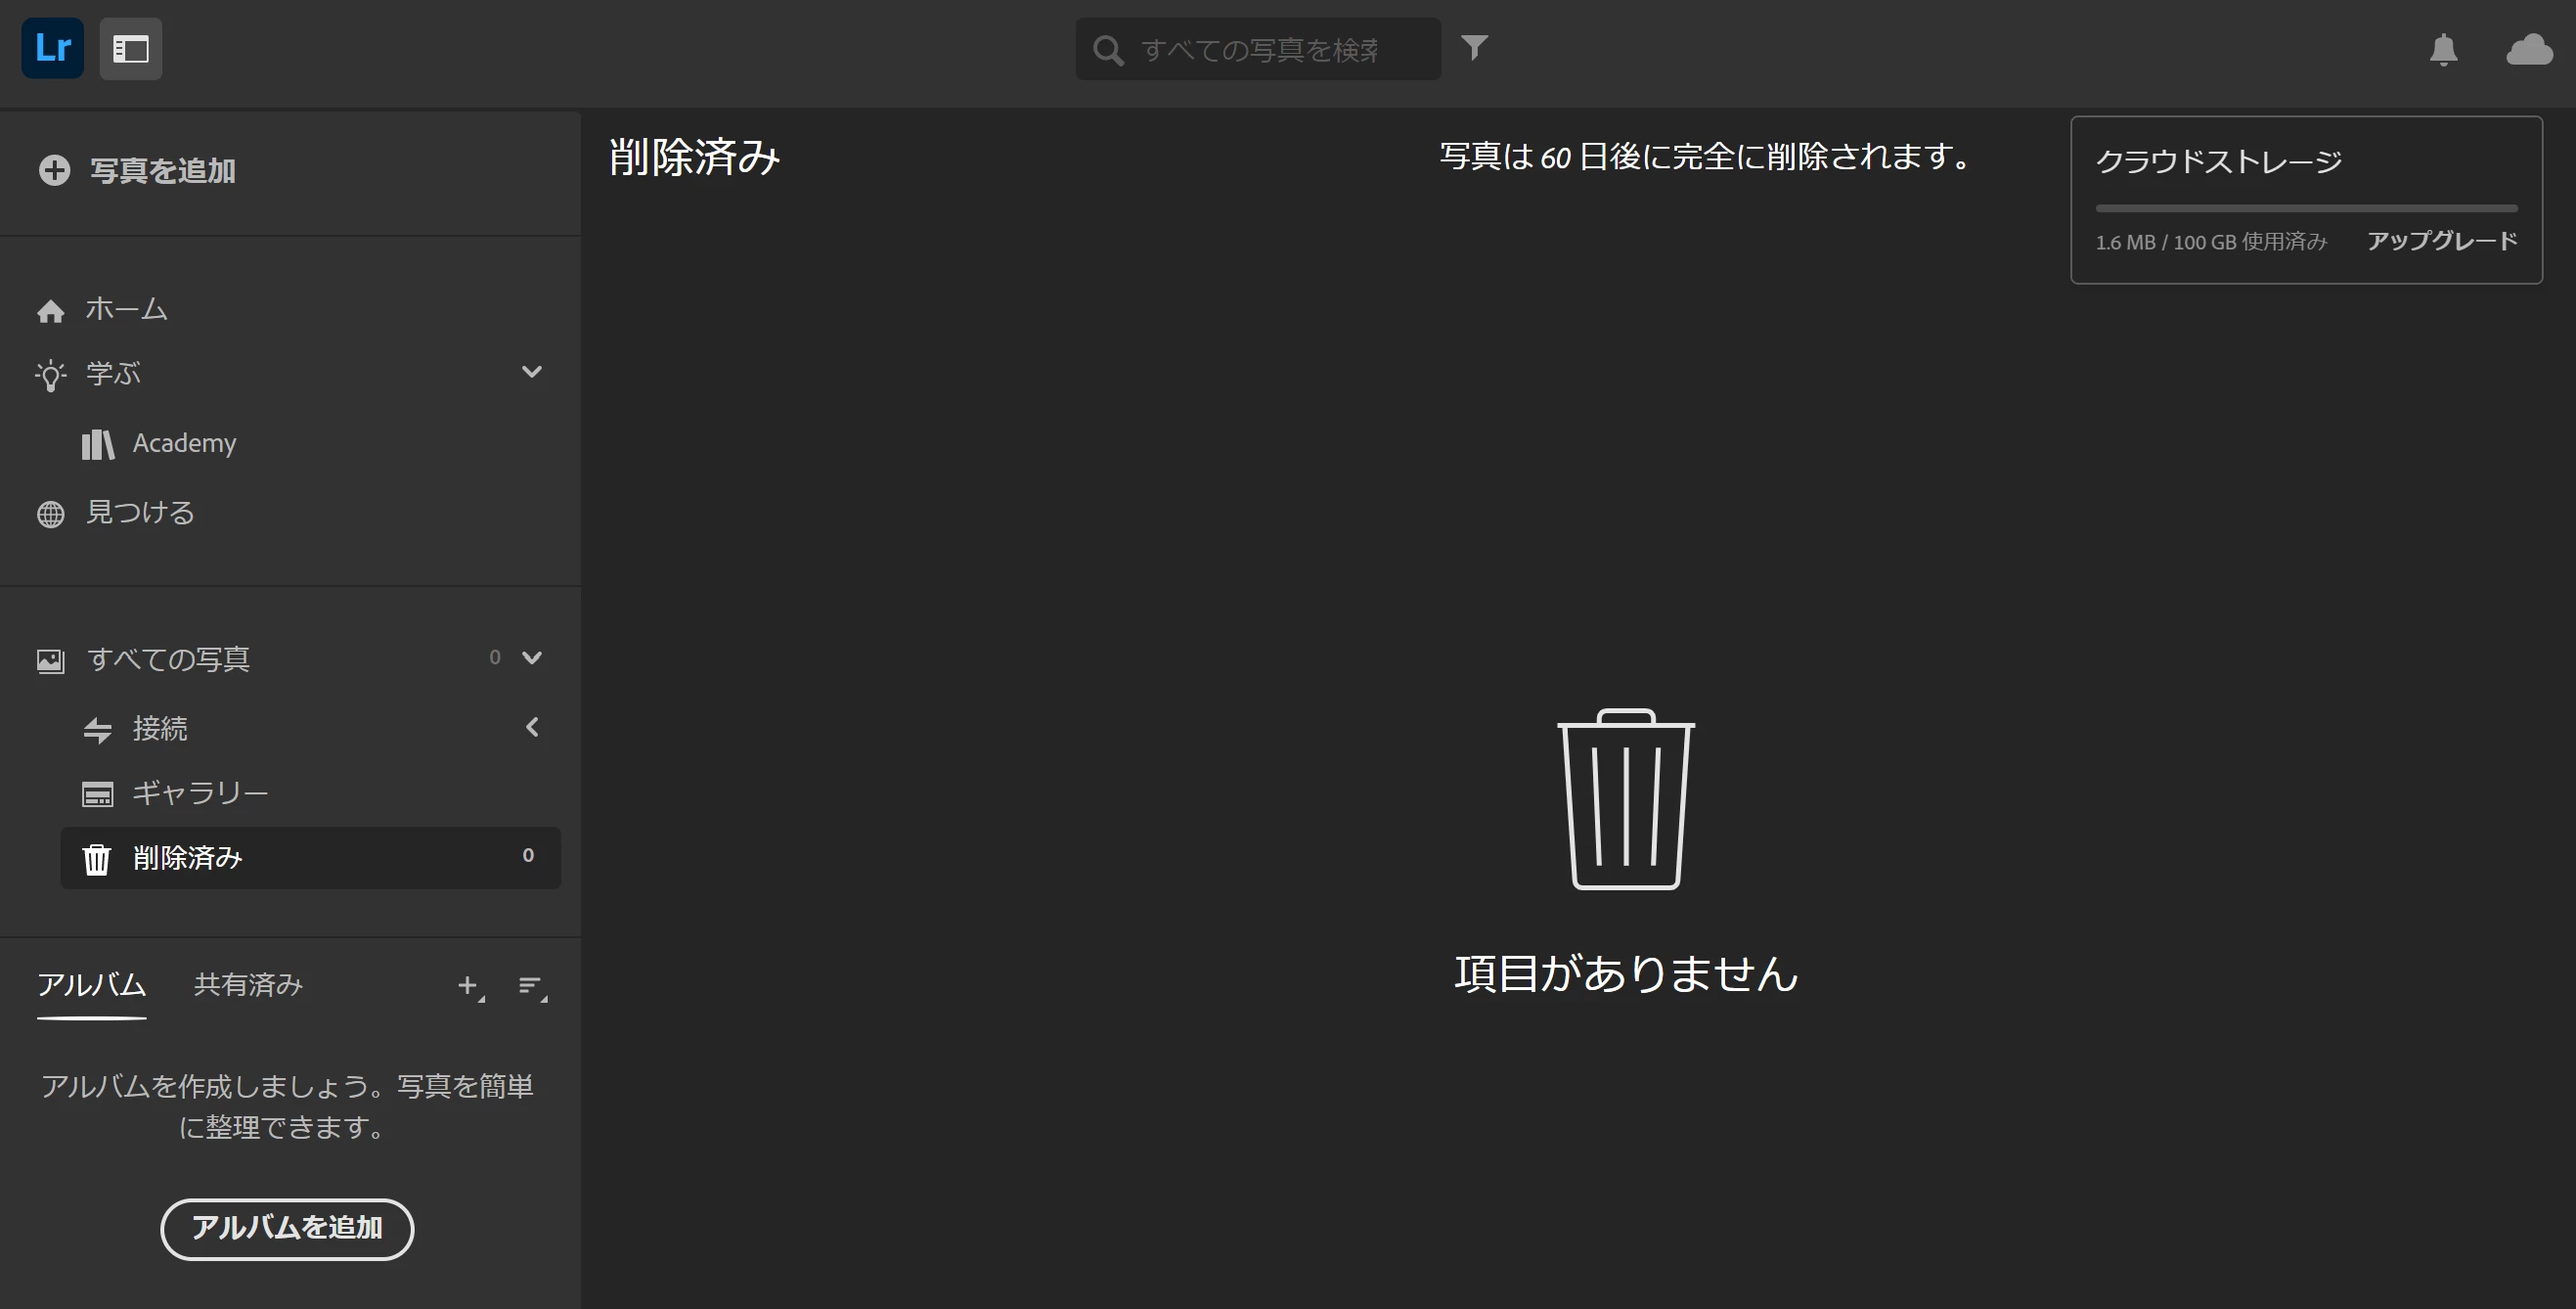This screenshot has width=2576, height=1309.
Task: Collapse the 学ぶ section chevron
Action: (x=532, y=372)
